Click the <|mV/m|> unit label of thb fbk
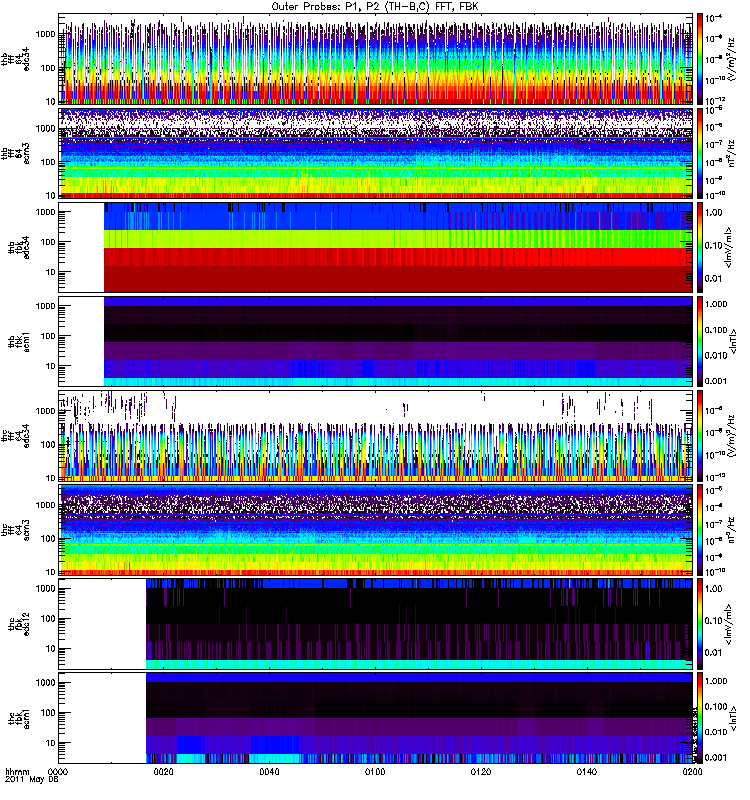The image size is (750, 800). (x=729, y=247)
